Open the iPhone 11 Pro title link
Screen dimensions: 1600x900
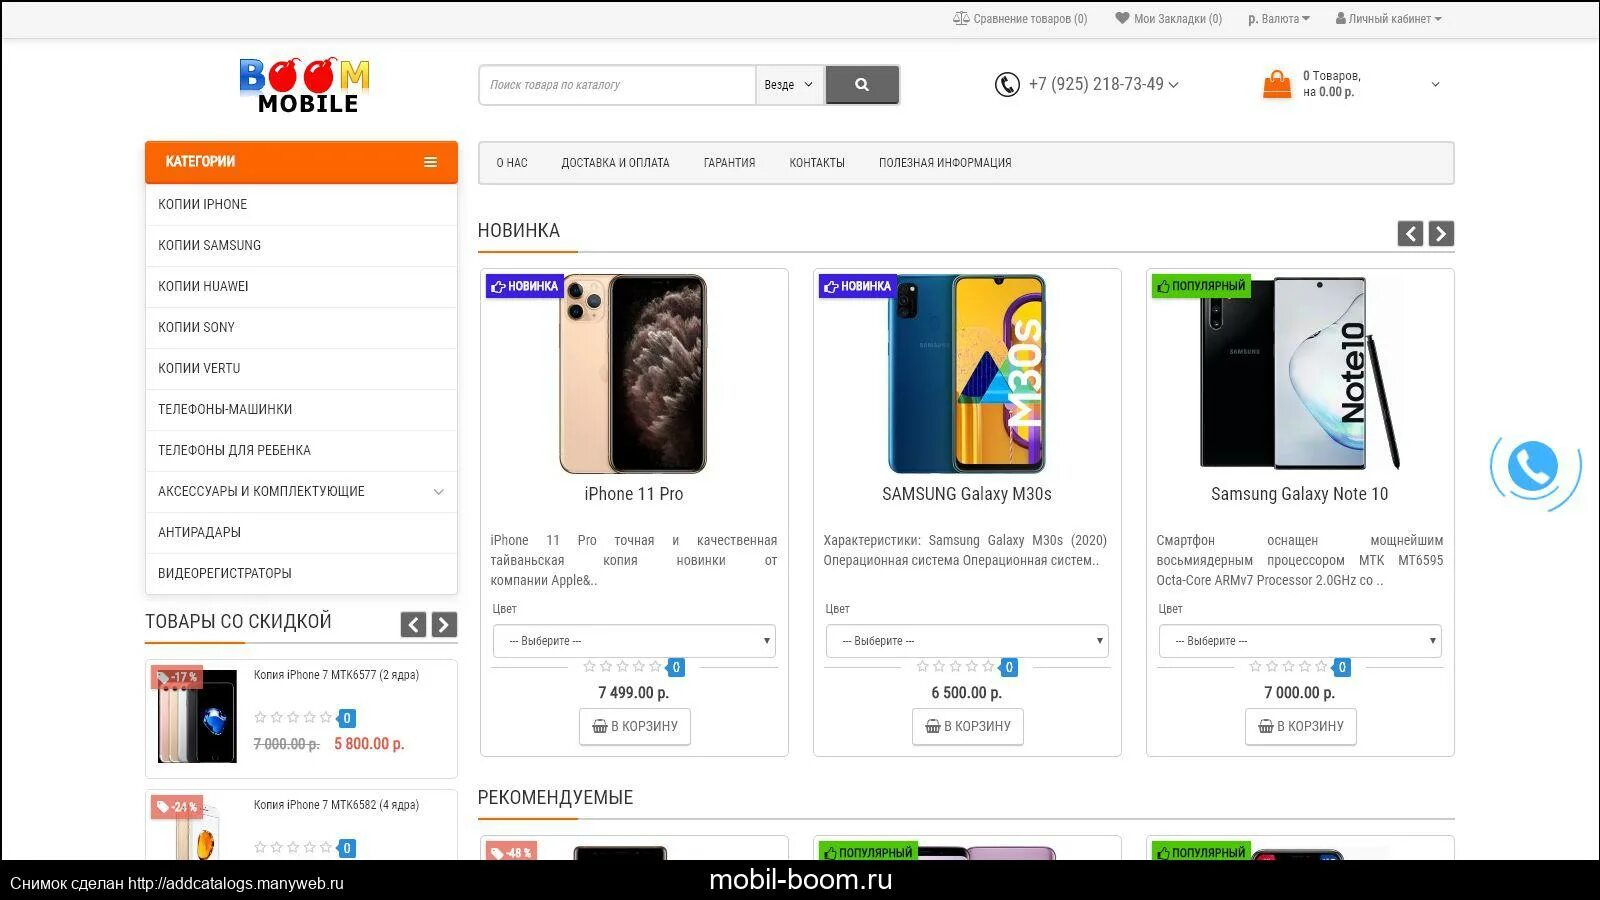point(634,494)
